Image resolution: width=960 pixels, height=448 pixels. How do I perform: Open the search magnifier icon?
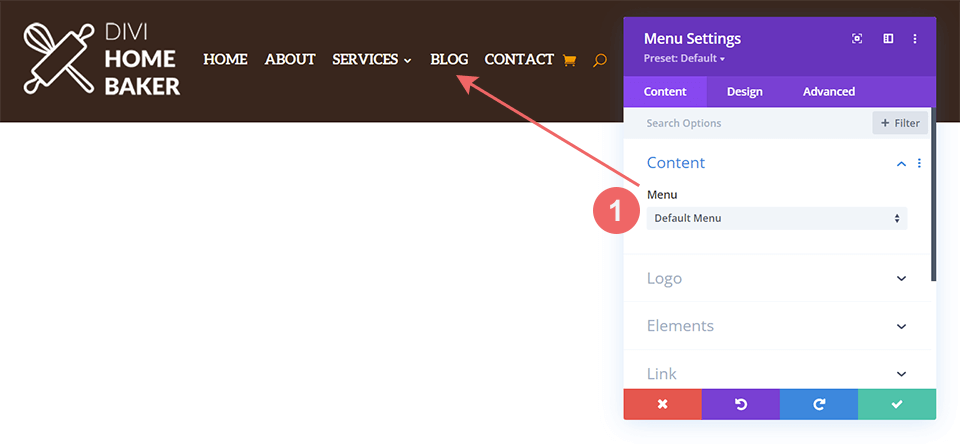[600, 60]
